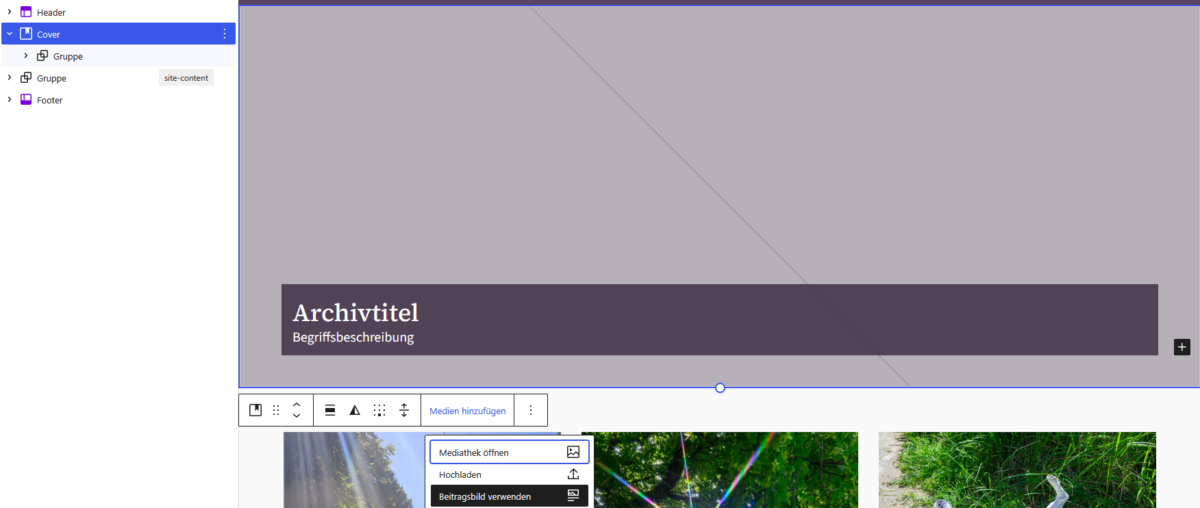This screenshot has width=1200, height=508.
Task: Click the rainbow lens flare post image
Action: [x=719, y=470]
